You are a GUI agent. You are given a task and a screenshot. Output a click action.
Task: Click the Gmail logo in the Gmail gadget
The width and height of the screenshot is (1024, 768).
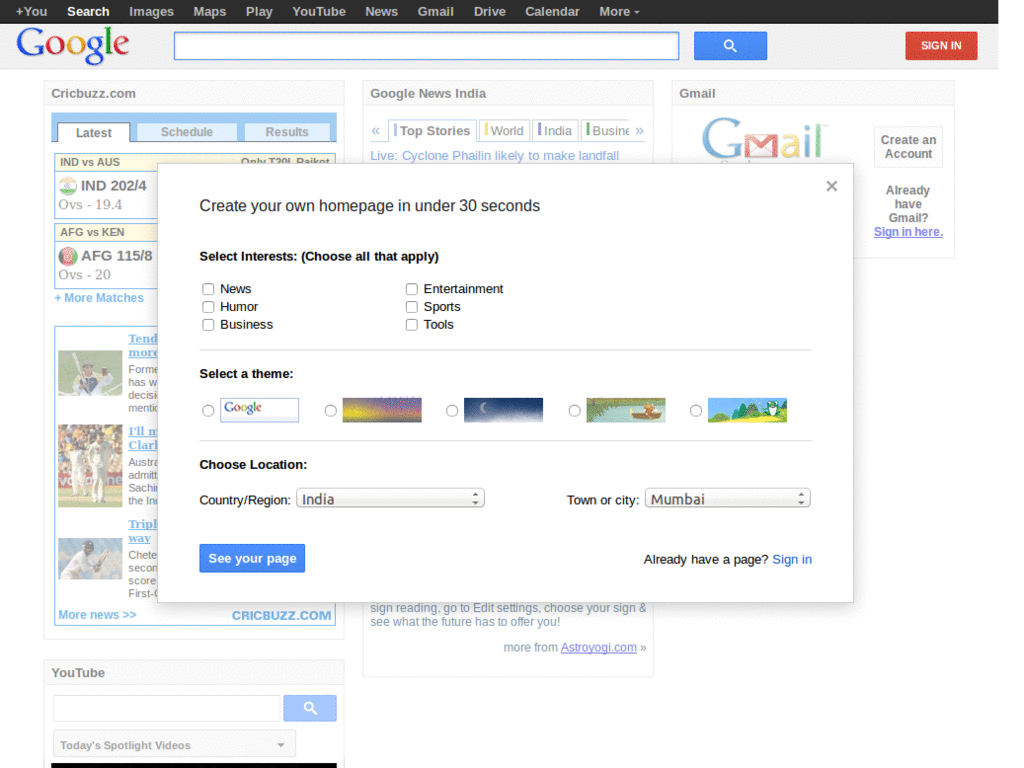764,139
